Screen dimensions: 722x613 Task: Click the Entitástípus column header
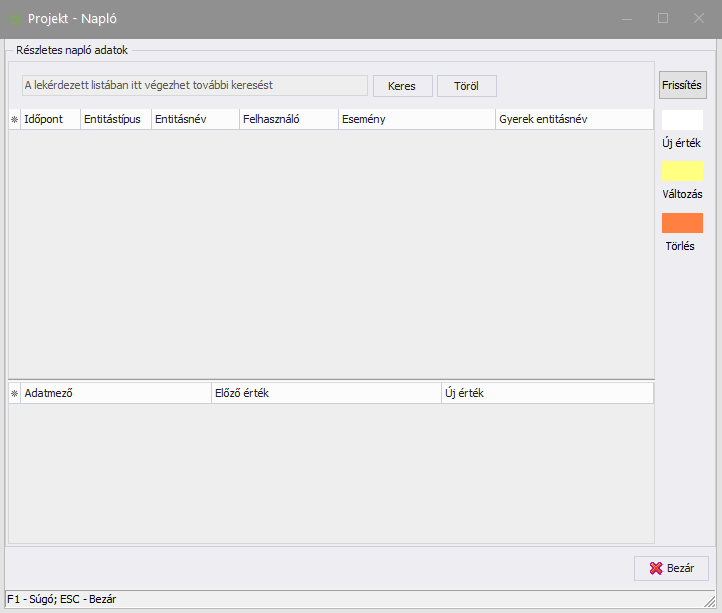pyautogui.click(x=115, y=119)
